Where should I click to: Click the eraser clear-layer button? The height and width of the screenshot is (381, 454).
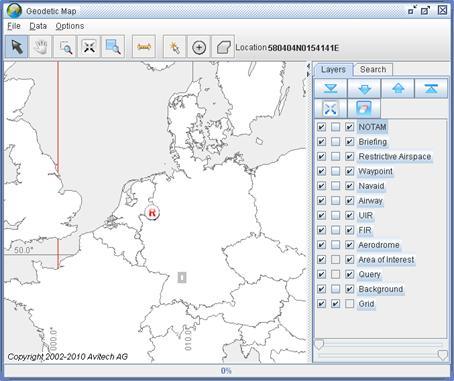coord(364,109)
